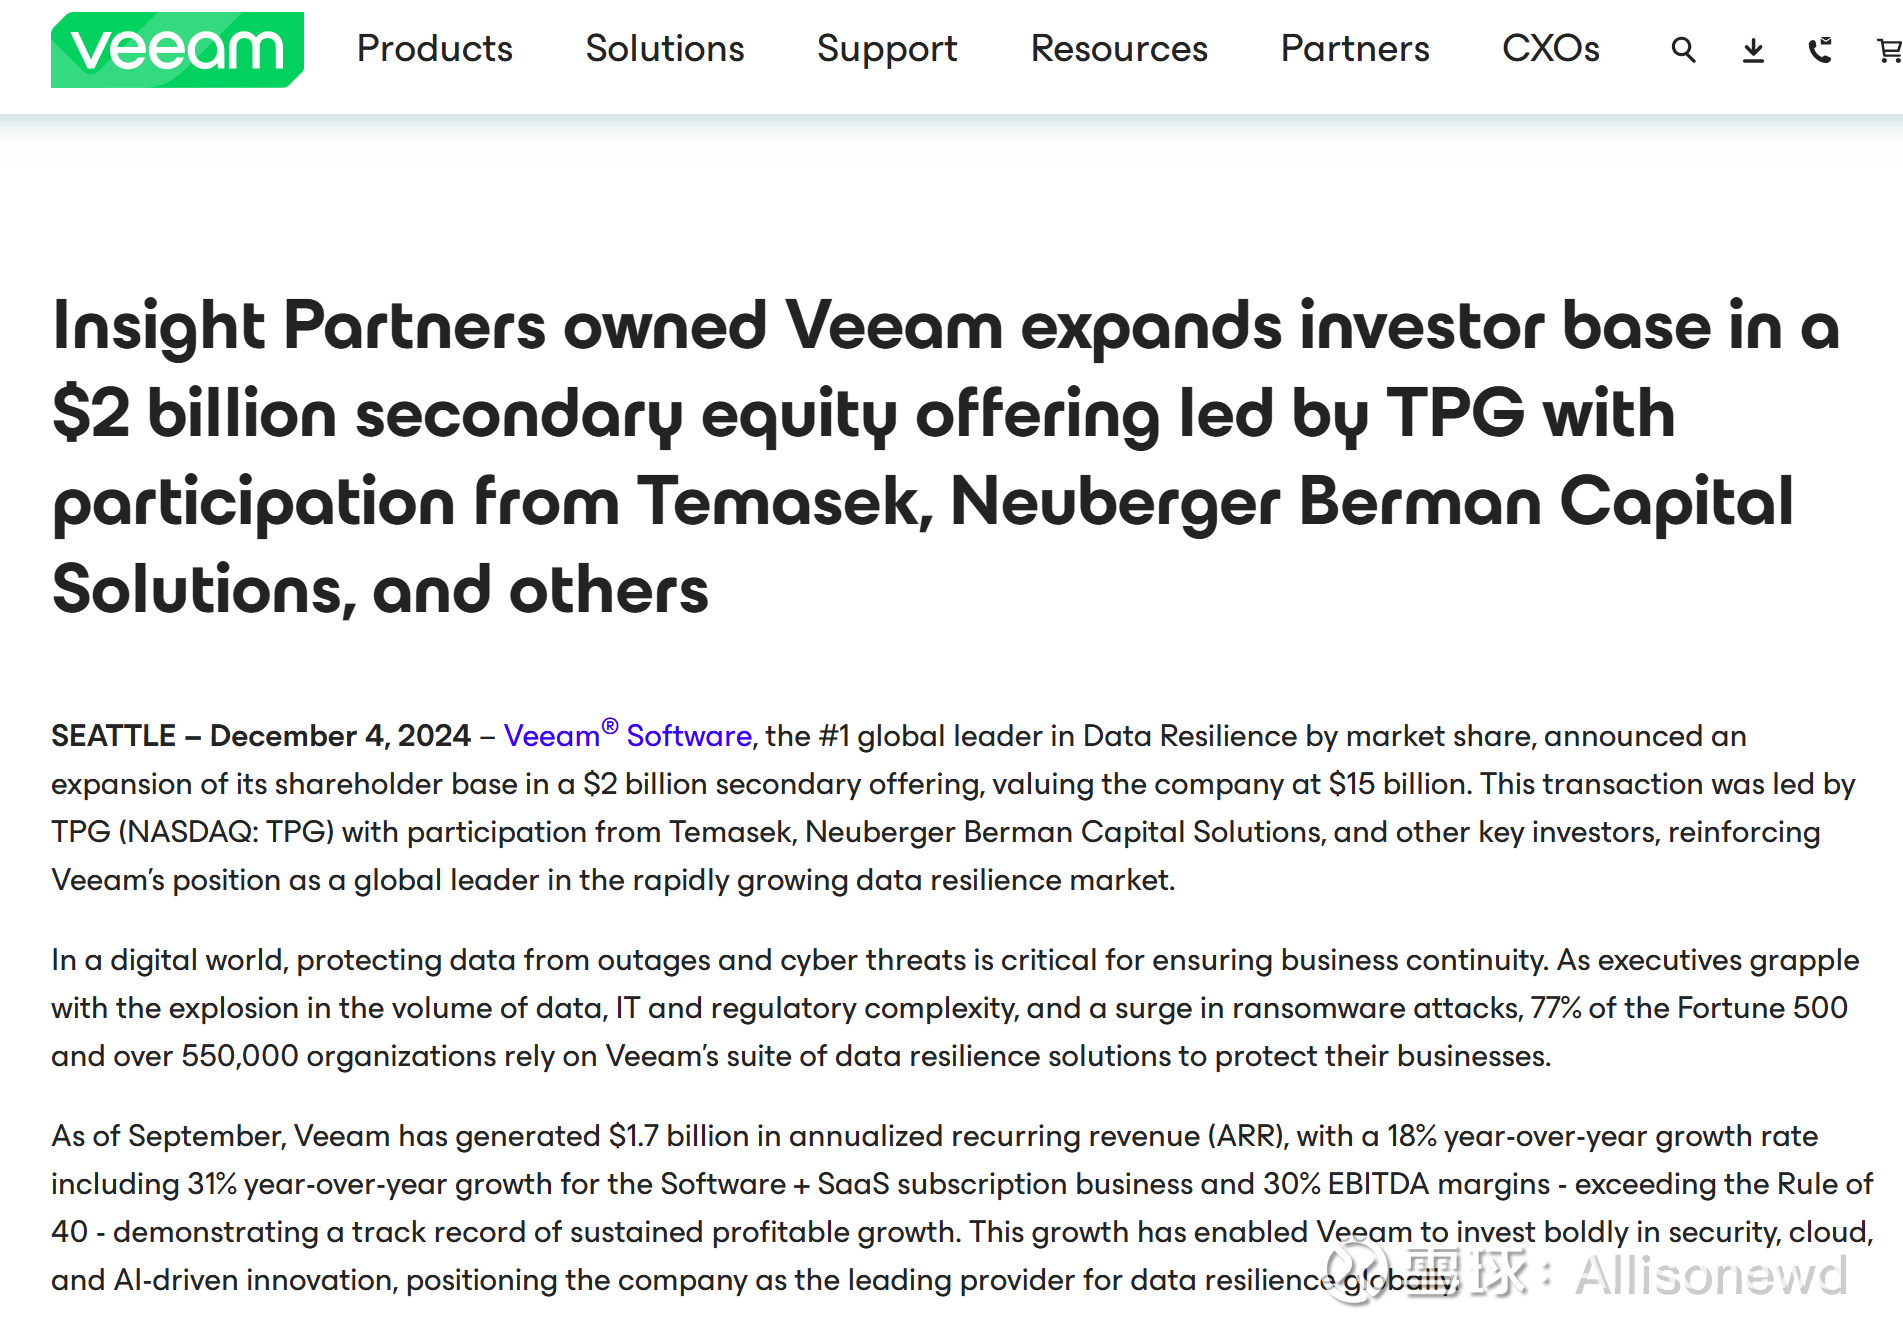
Task: Open the Products menu
Action: 434,49
